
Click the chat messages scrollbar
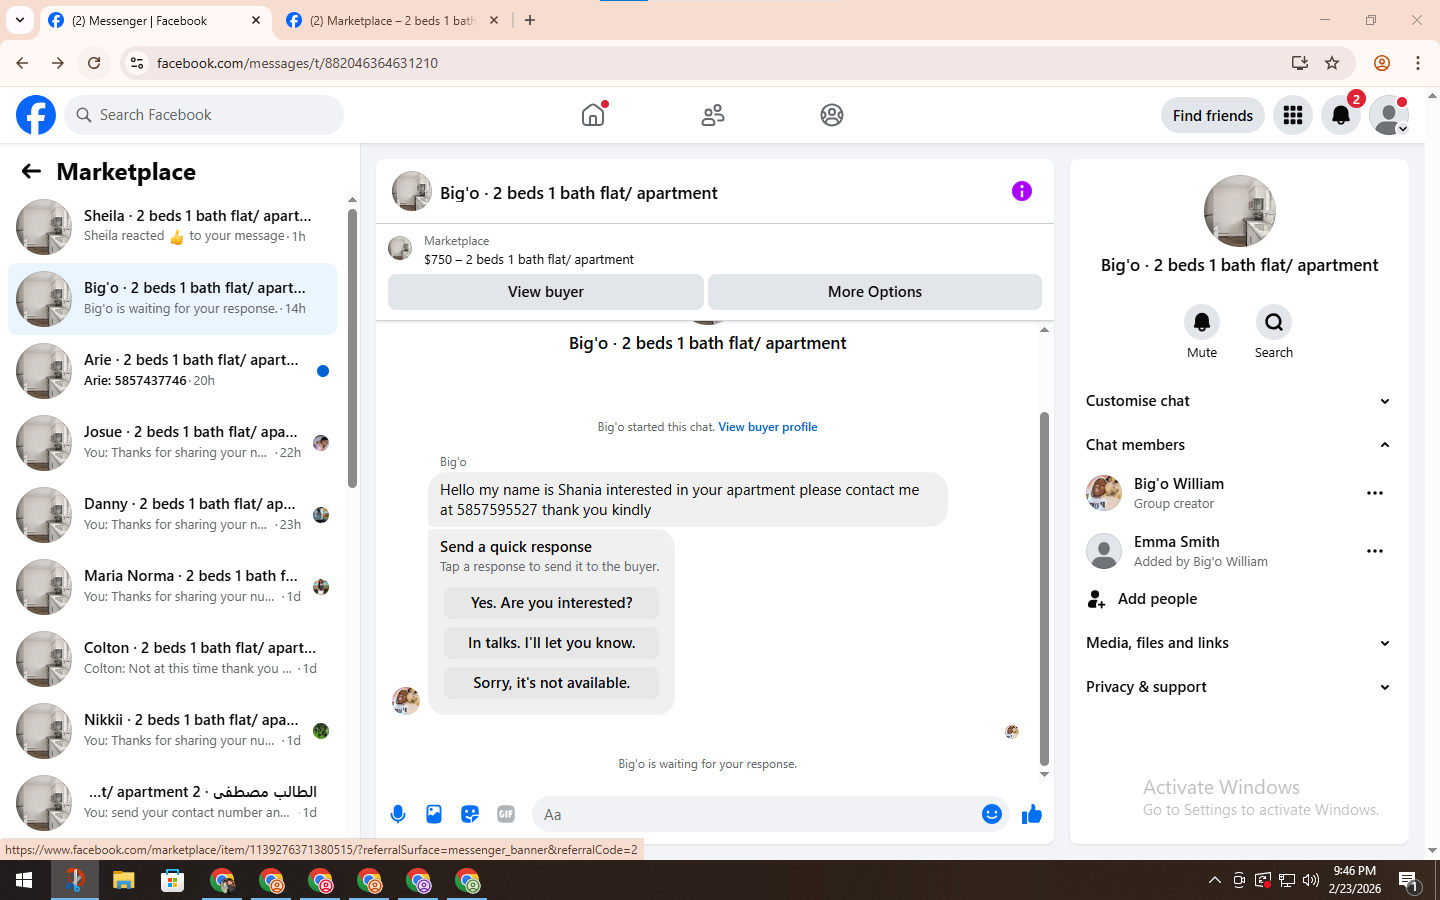pyautogui.click(x=1044, y=588)
